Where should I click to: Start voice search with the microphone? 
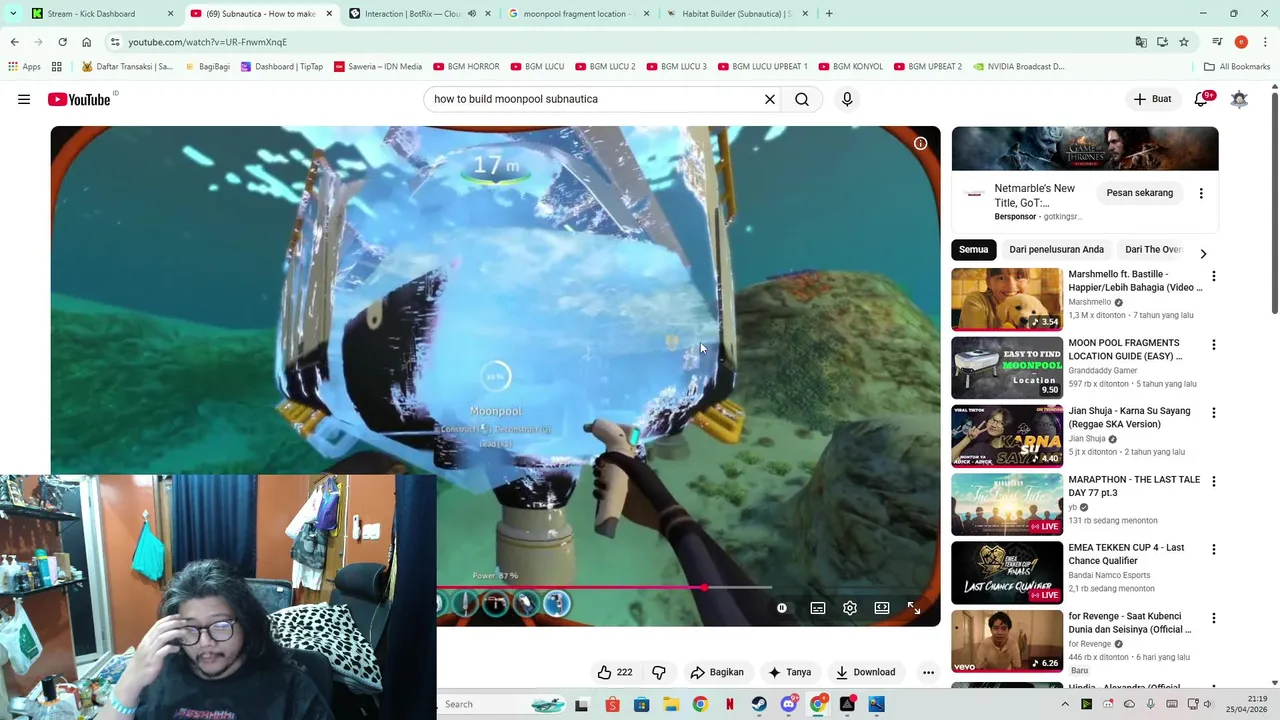[847, 99]
